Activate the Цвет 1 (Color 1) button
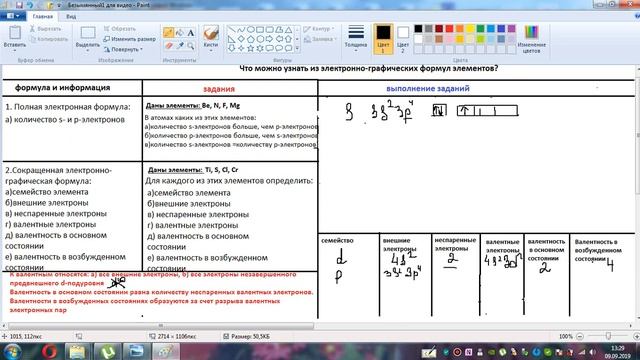Screen dimensions: 640x360 point(383,39)
